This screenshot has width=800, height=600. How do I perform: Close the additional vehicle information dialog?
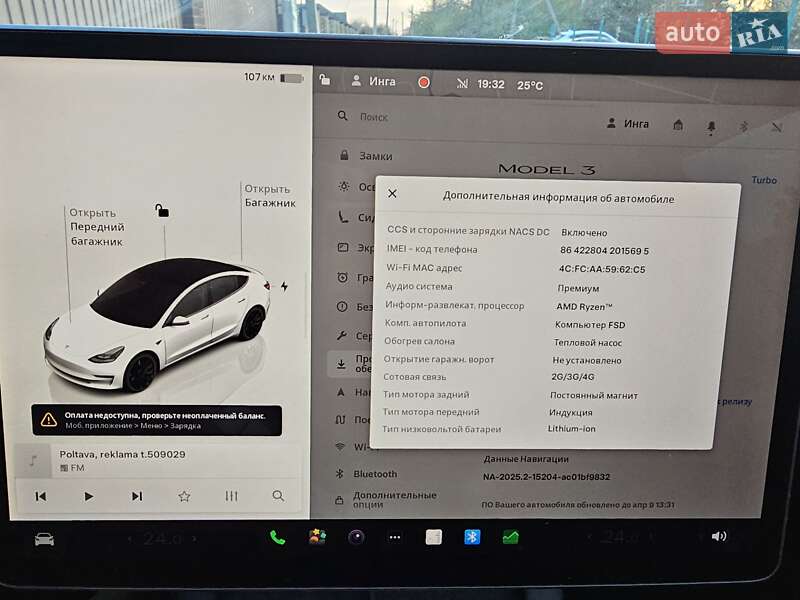pyautogui.click(x=392, y=193)
